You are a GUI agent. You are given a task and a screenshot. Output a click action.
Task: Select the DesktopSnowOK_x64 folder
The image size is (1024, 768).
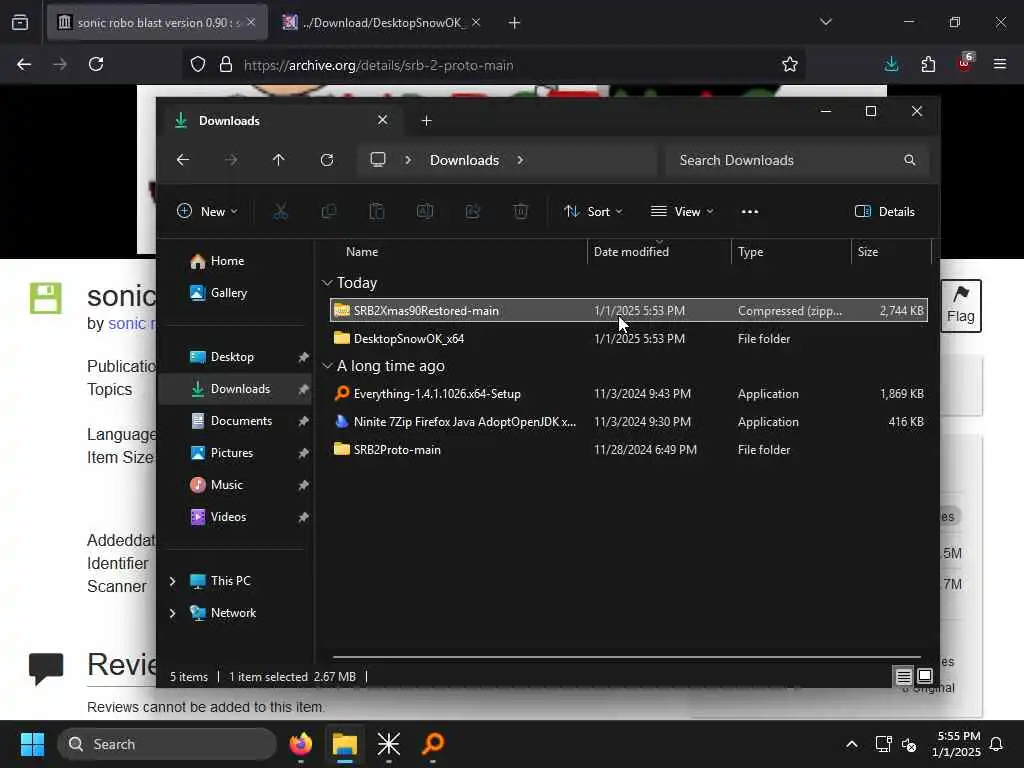point(628,338)
